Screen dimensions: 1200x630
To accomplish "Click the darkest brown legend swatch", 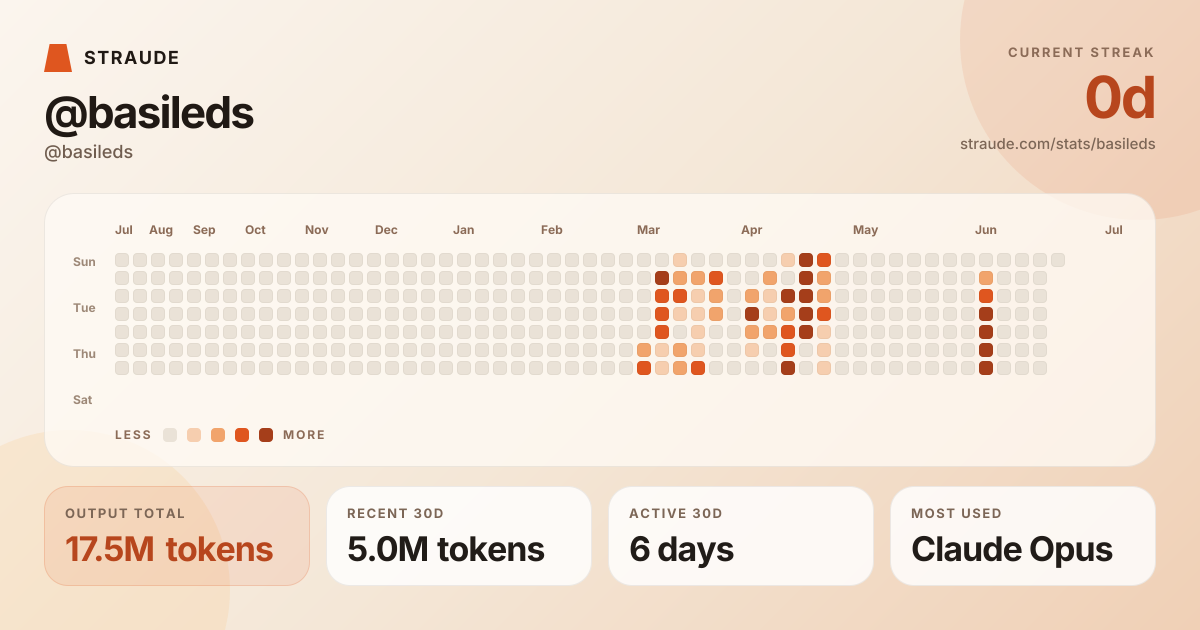I will pyautogui.click(x=266, y=435).
